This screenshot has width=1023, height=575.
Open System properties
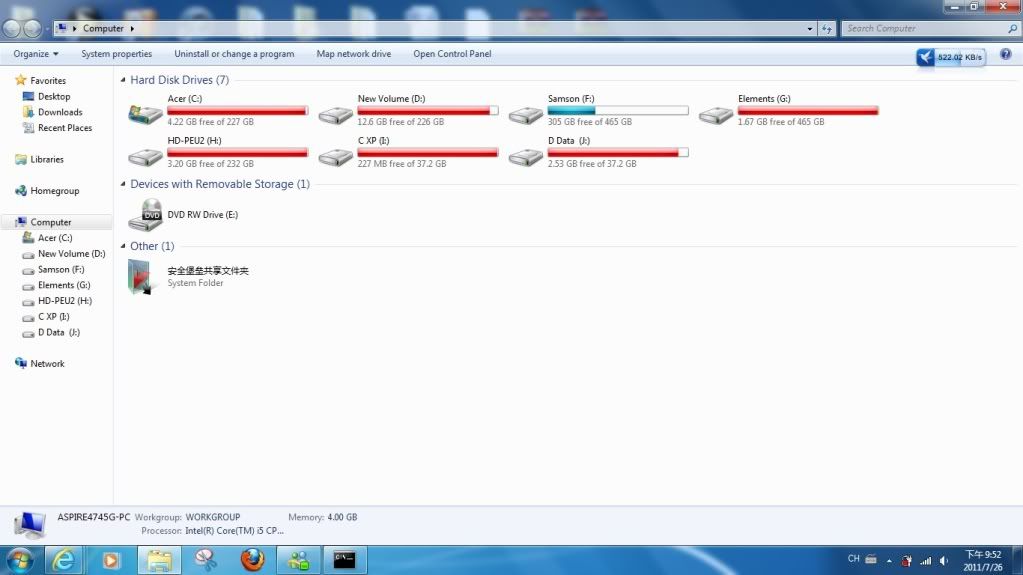point(117,54)
